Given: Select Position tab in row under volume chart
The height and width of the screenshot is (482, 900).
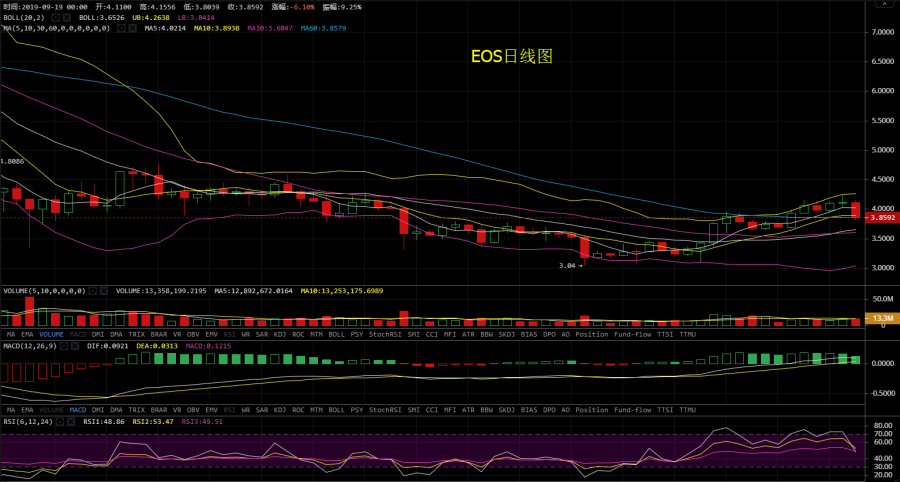Looking at the screenshot, I should pyautogui.click(x=592, y=334).
